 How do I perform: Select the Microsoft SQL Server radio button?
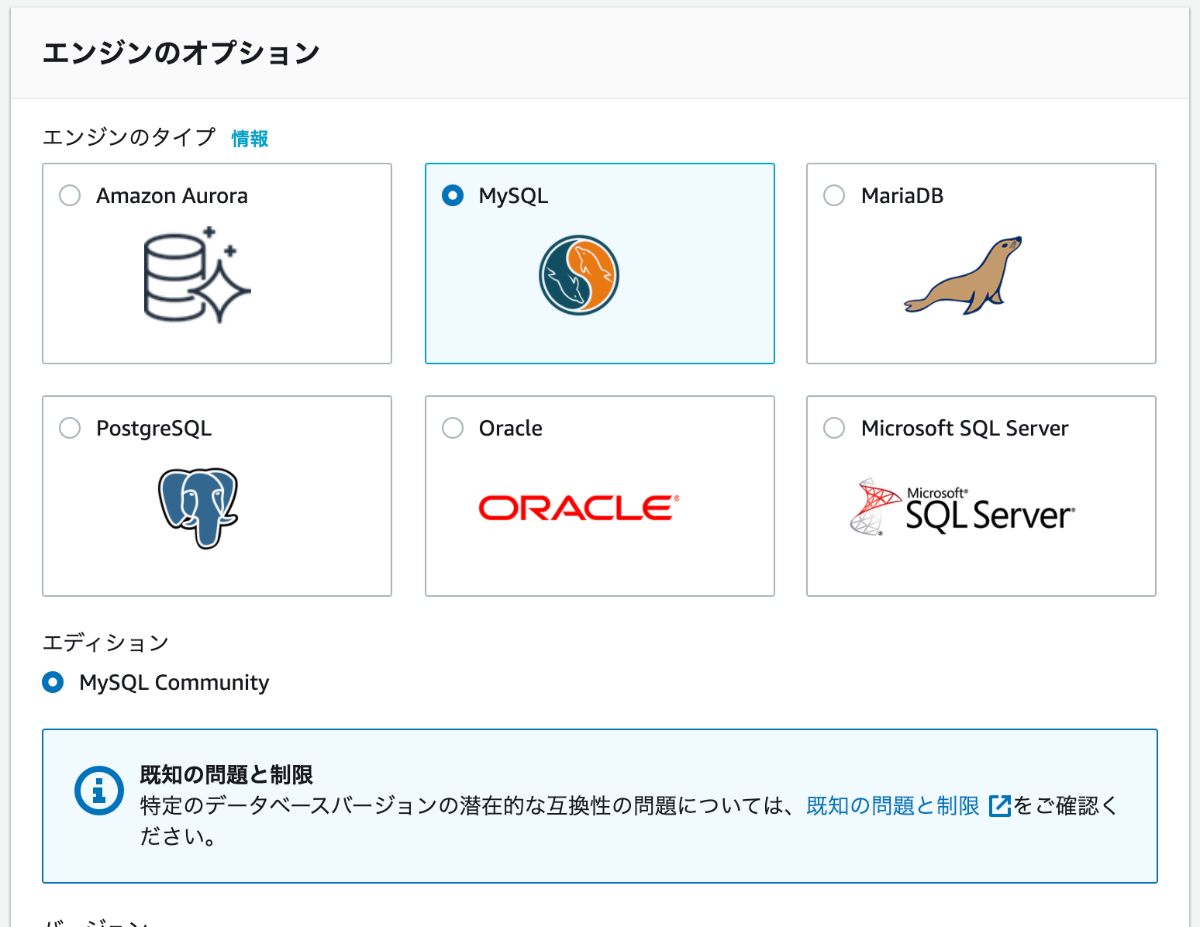[834, 428]
